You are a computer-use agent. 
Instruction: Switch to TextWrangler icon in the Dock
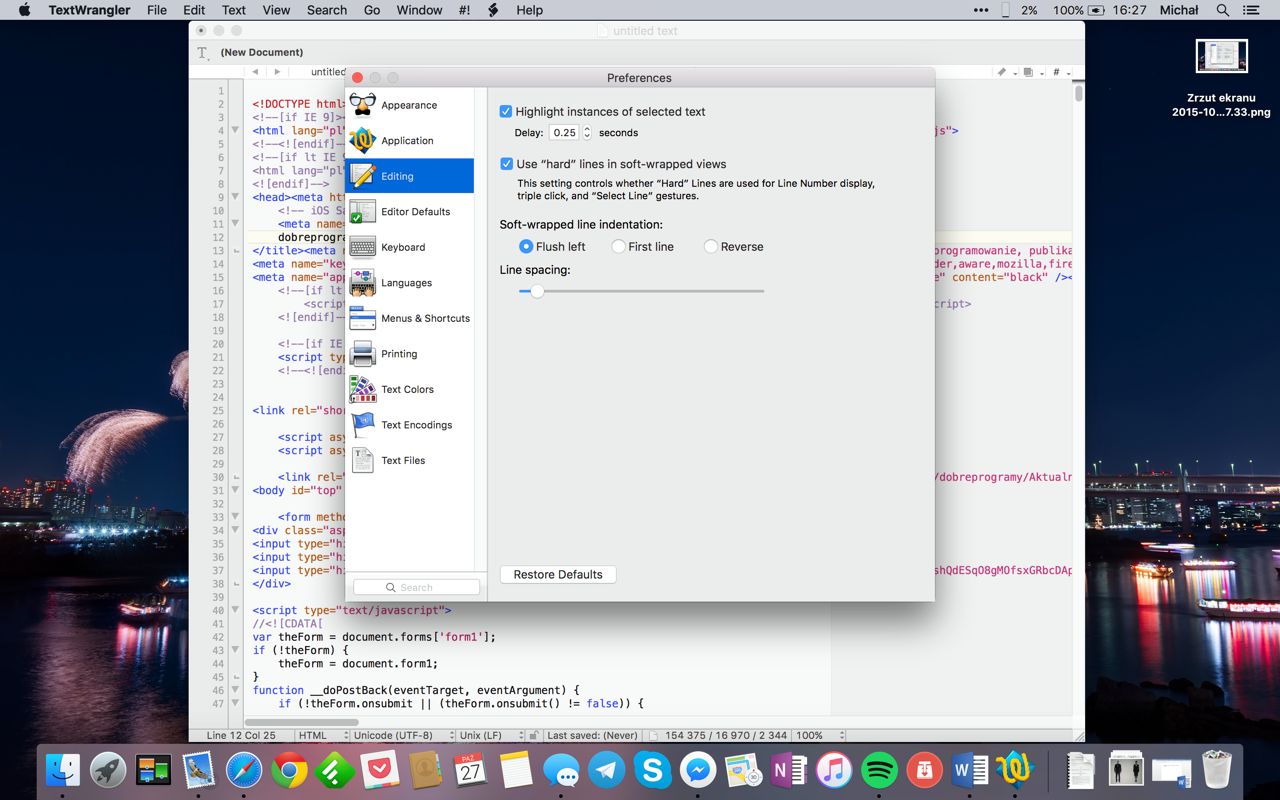tap(1015, 770)
